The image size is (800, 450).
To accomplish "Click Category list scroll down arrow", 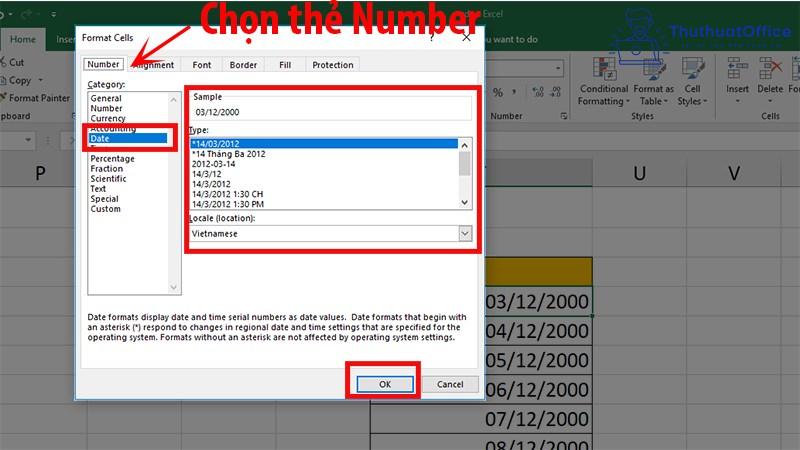I will [x=173, y=287].
